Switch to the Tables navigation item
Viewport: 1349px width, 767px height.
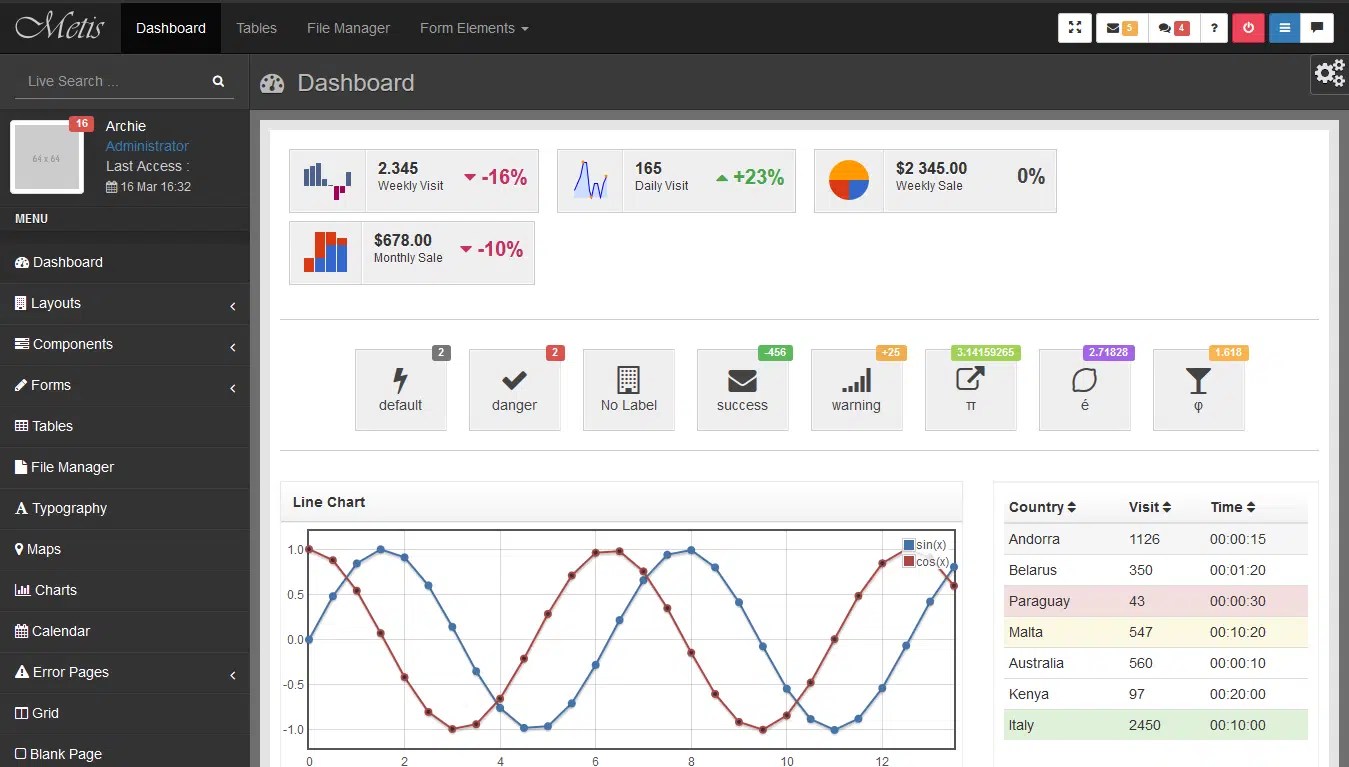coord(256,28)
